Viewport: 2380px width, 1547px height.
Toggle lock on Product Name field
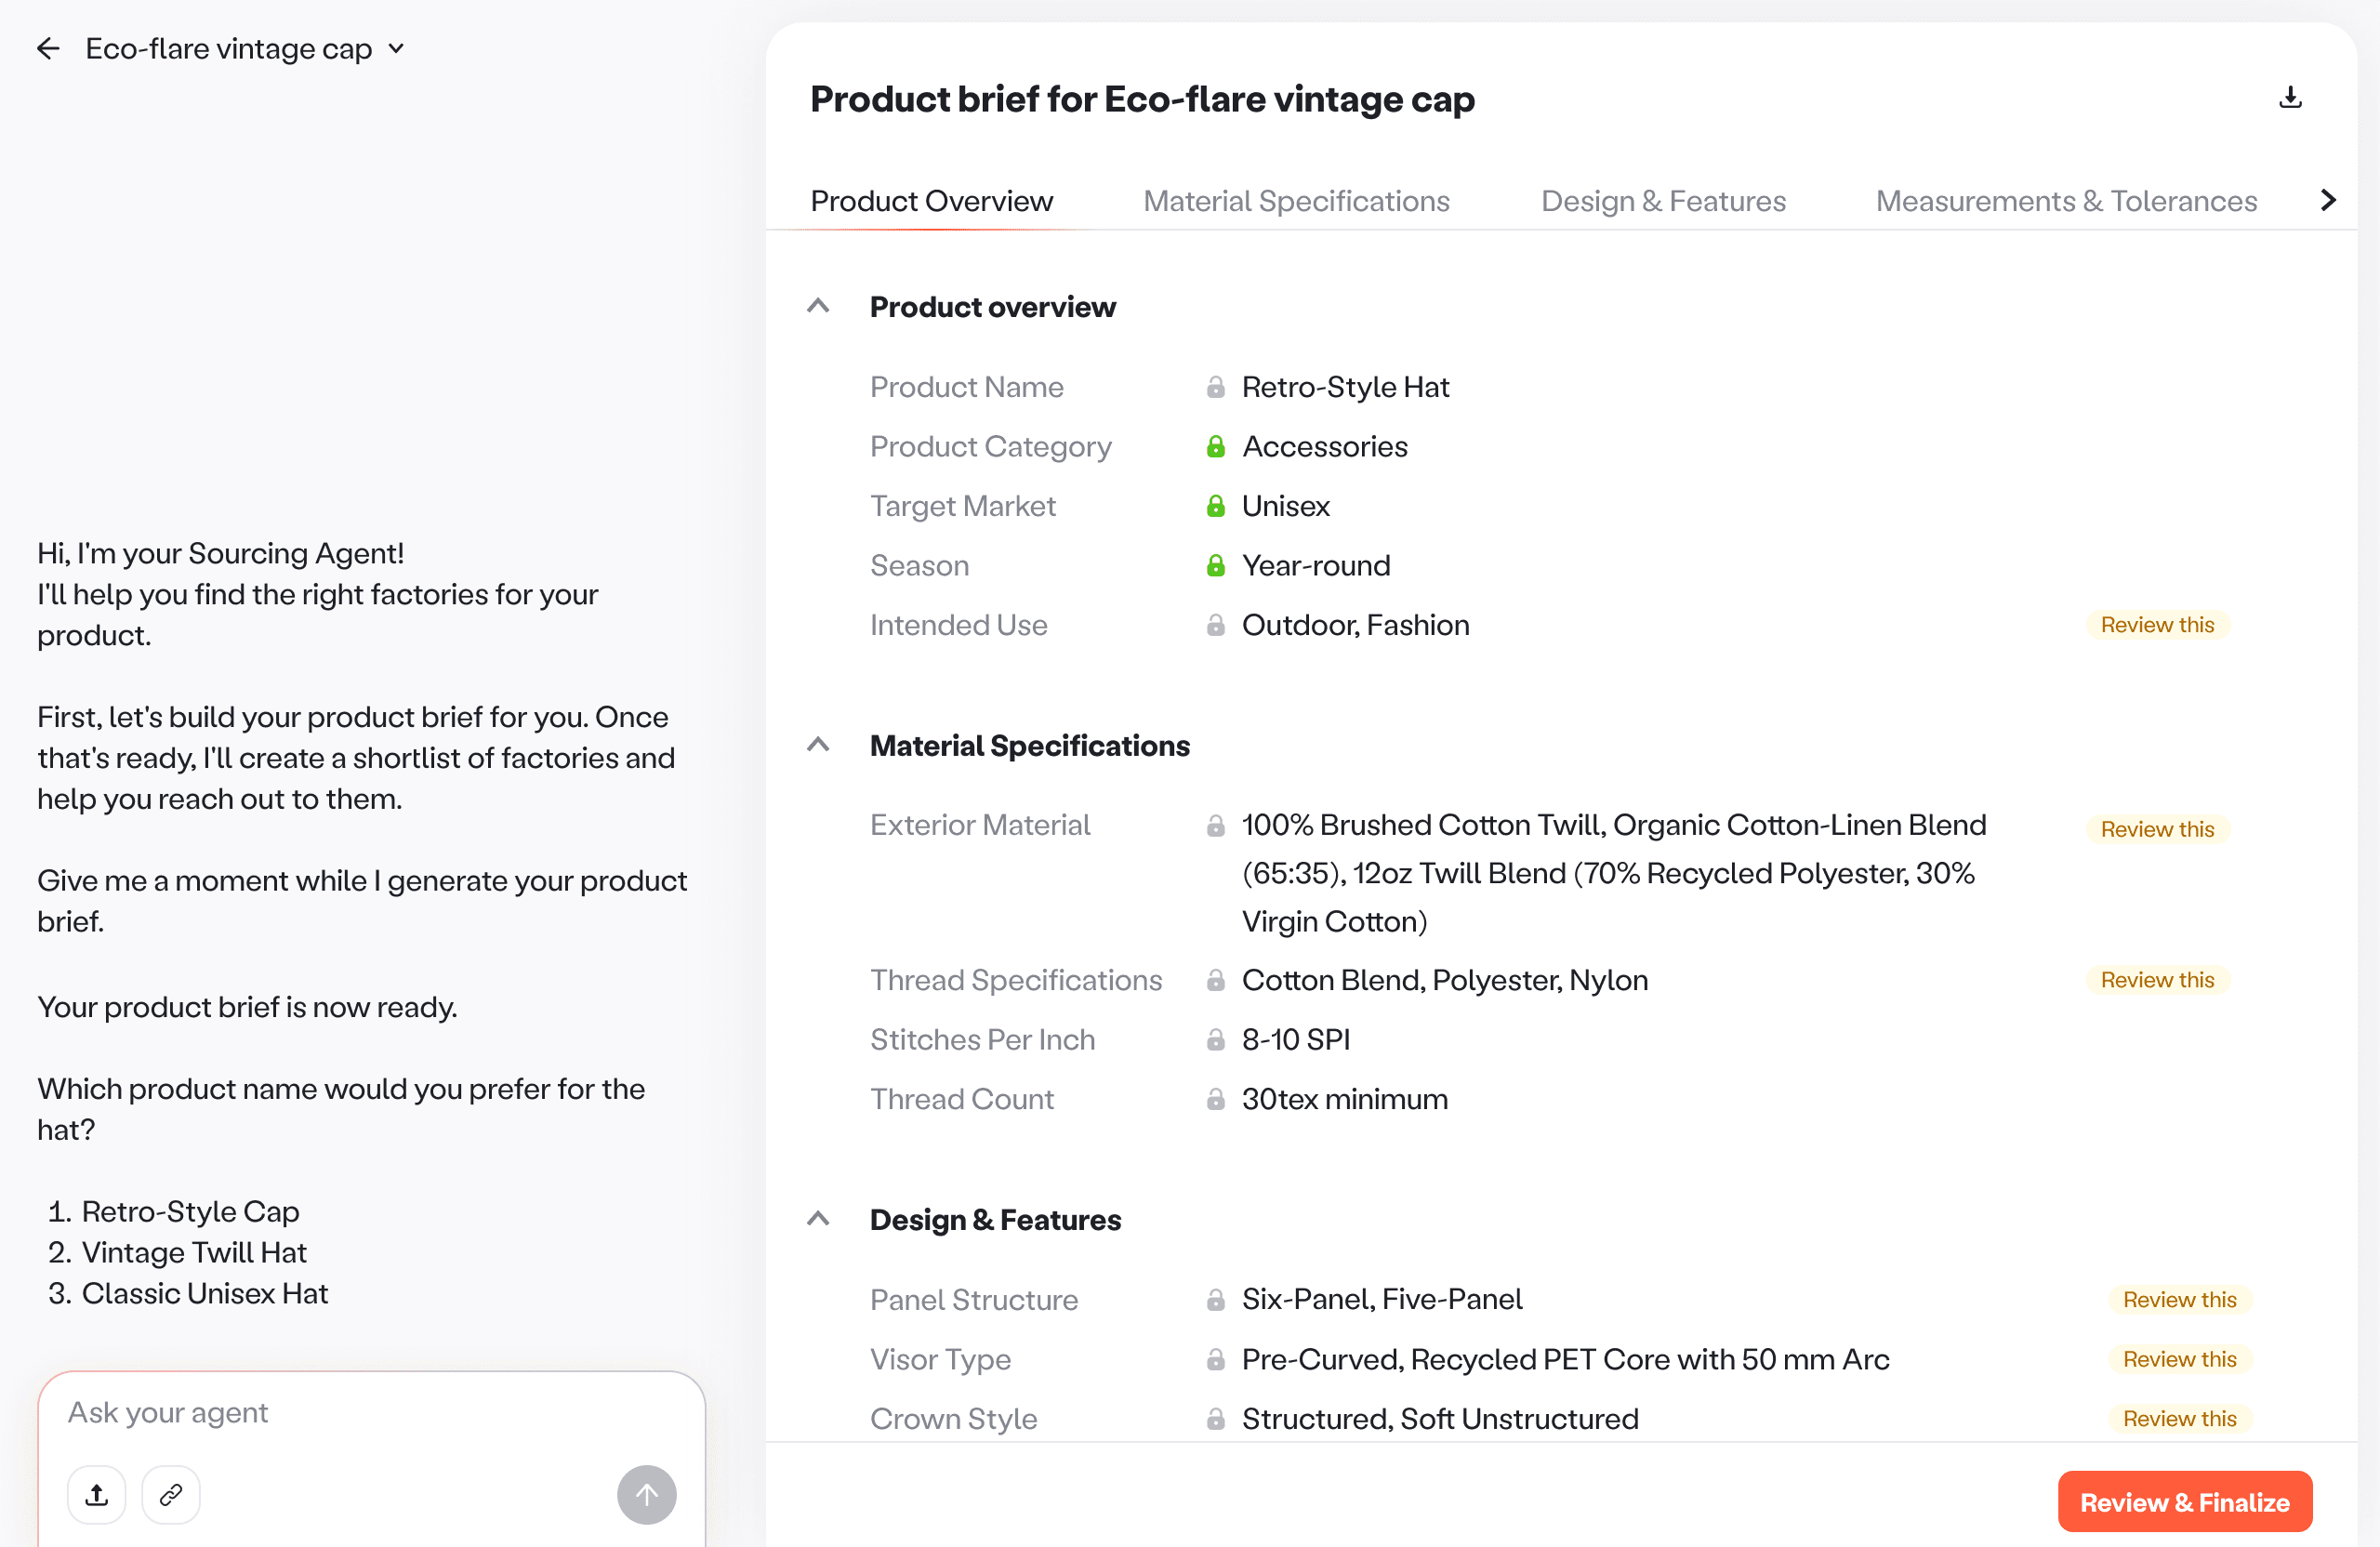pos(1215,387)
